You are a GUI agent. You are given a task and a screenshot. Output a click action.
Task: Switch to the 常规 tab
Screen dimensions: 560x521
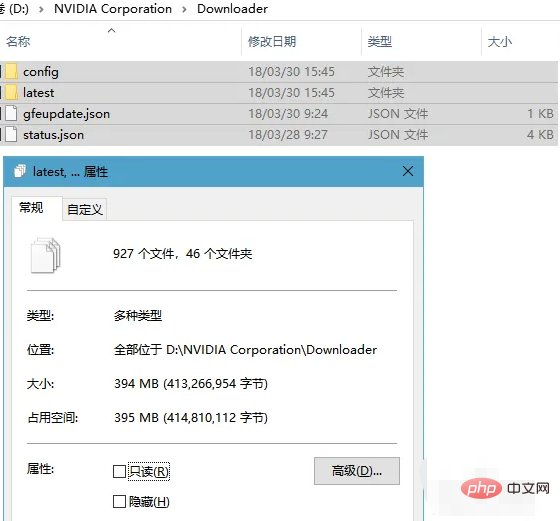[x=31, y=207]
